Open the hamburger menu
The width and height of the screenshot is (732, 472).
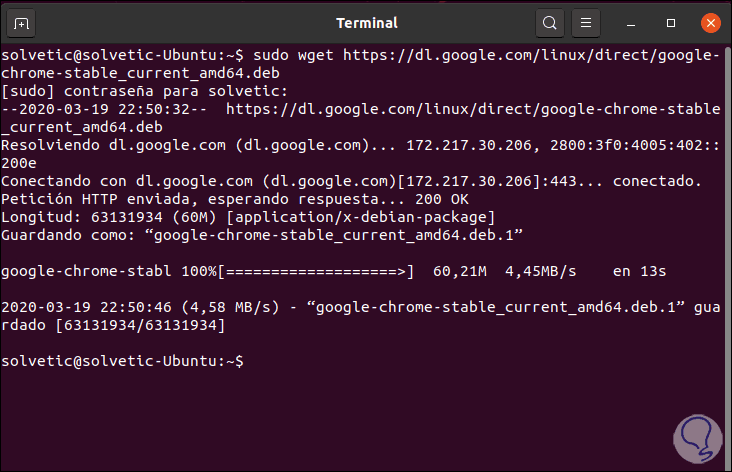[x=587, y=22]
